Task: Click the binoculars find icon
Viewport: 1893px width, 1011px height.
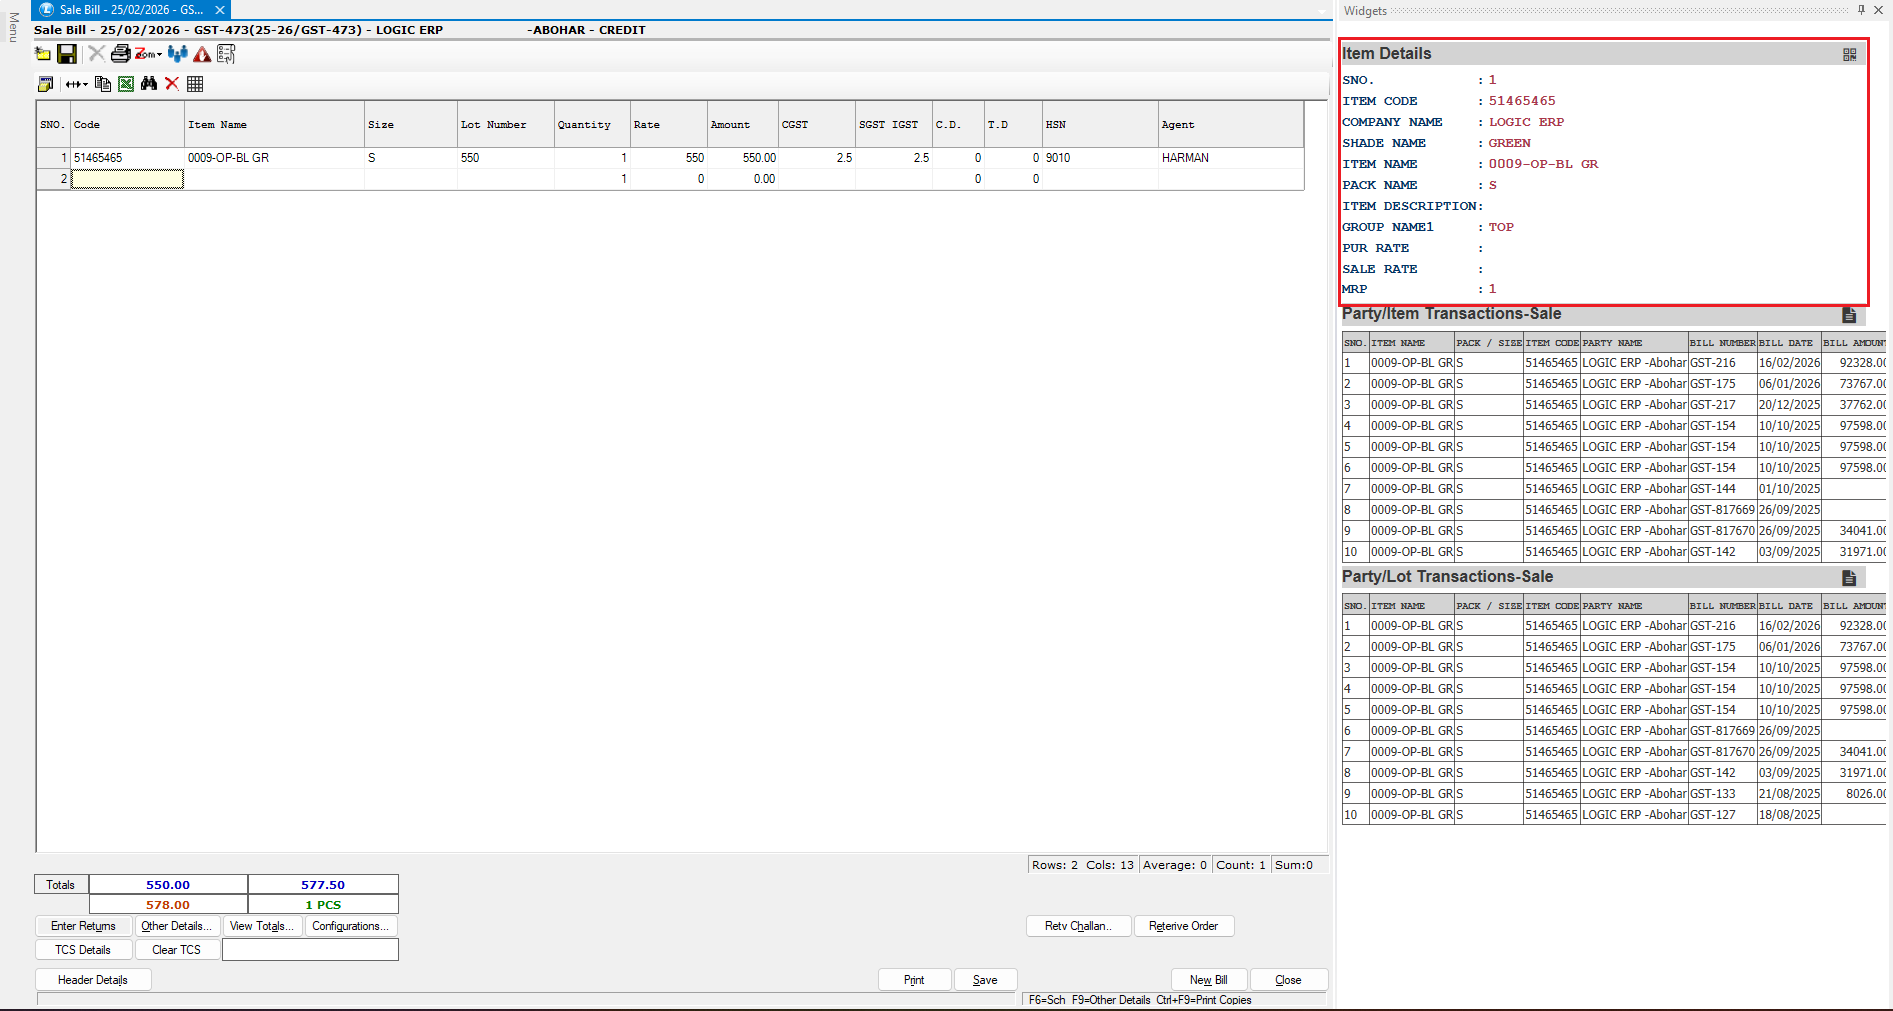Action: pos(149,84)
